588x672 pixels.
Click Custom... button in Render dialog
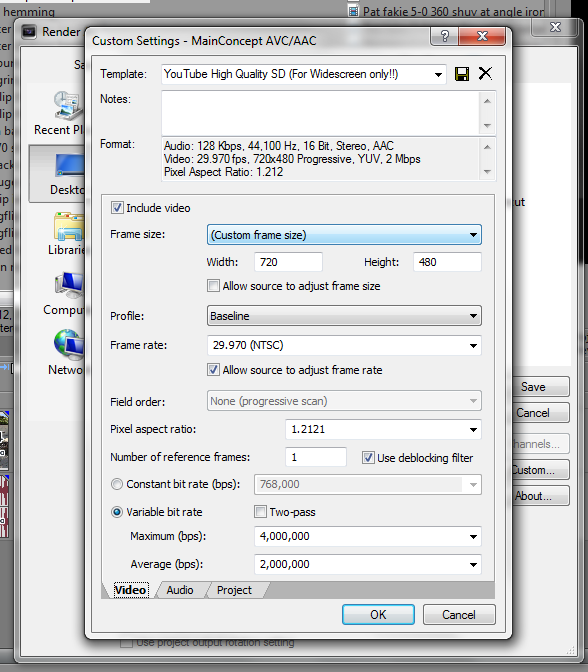541,470
